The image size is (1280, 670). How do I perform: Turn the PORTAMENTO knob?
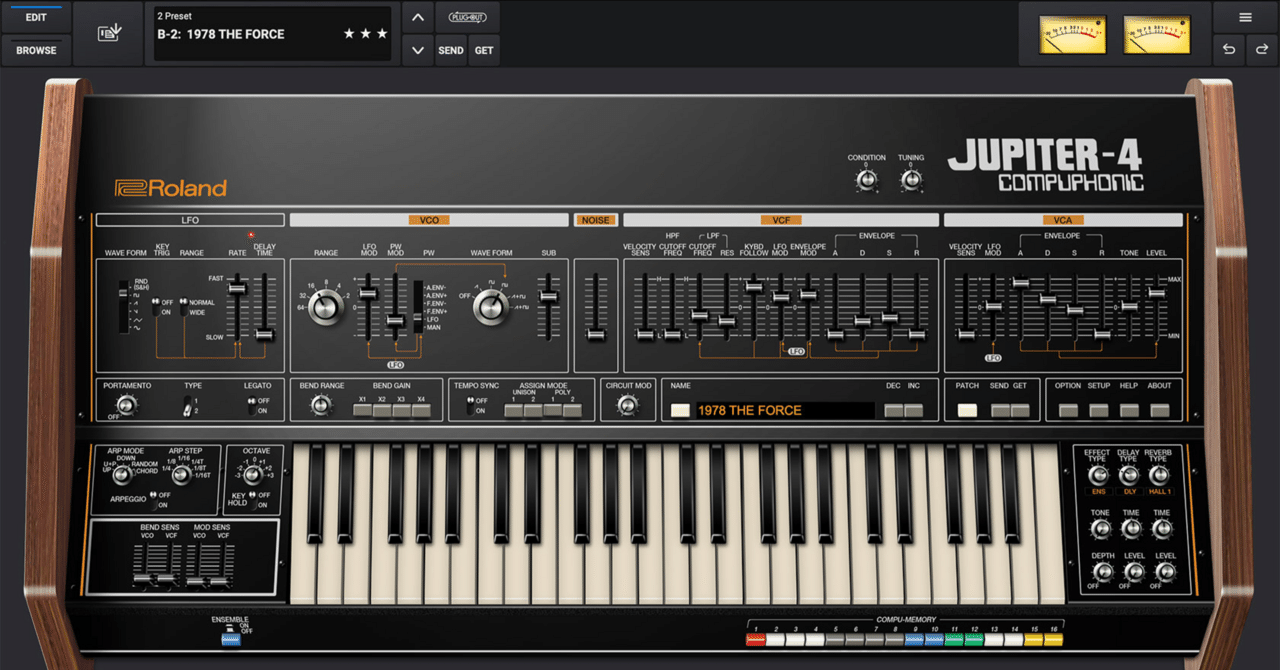(124, 405)
